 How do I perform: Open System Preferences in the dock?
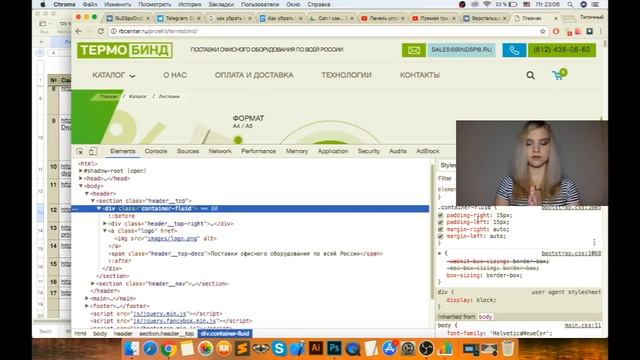click(408, 349)
